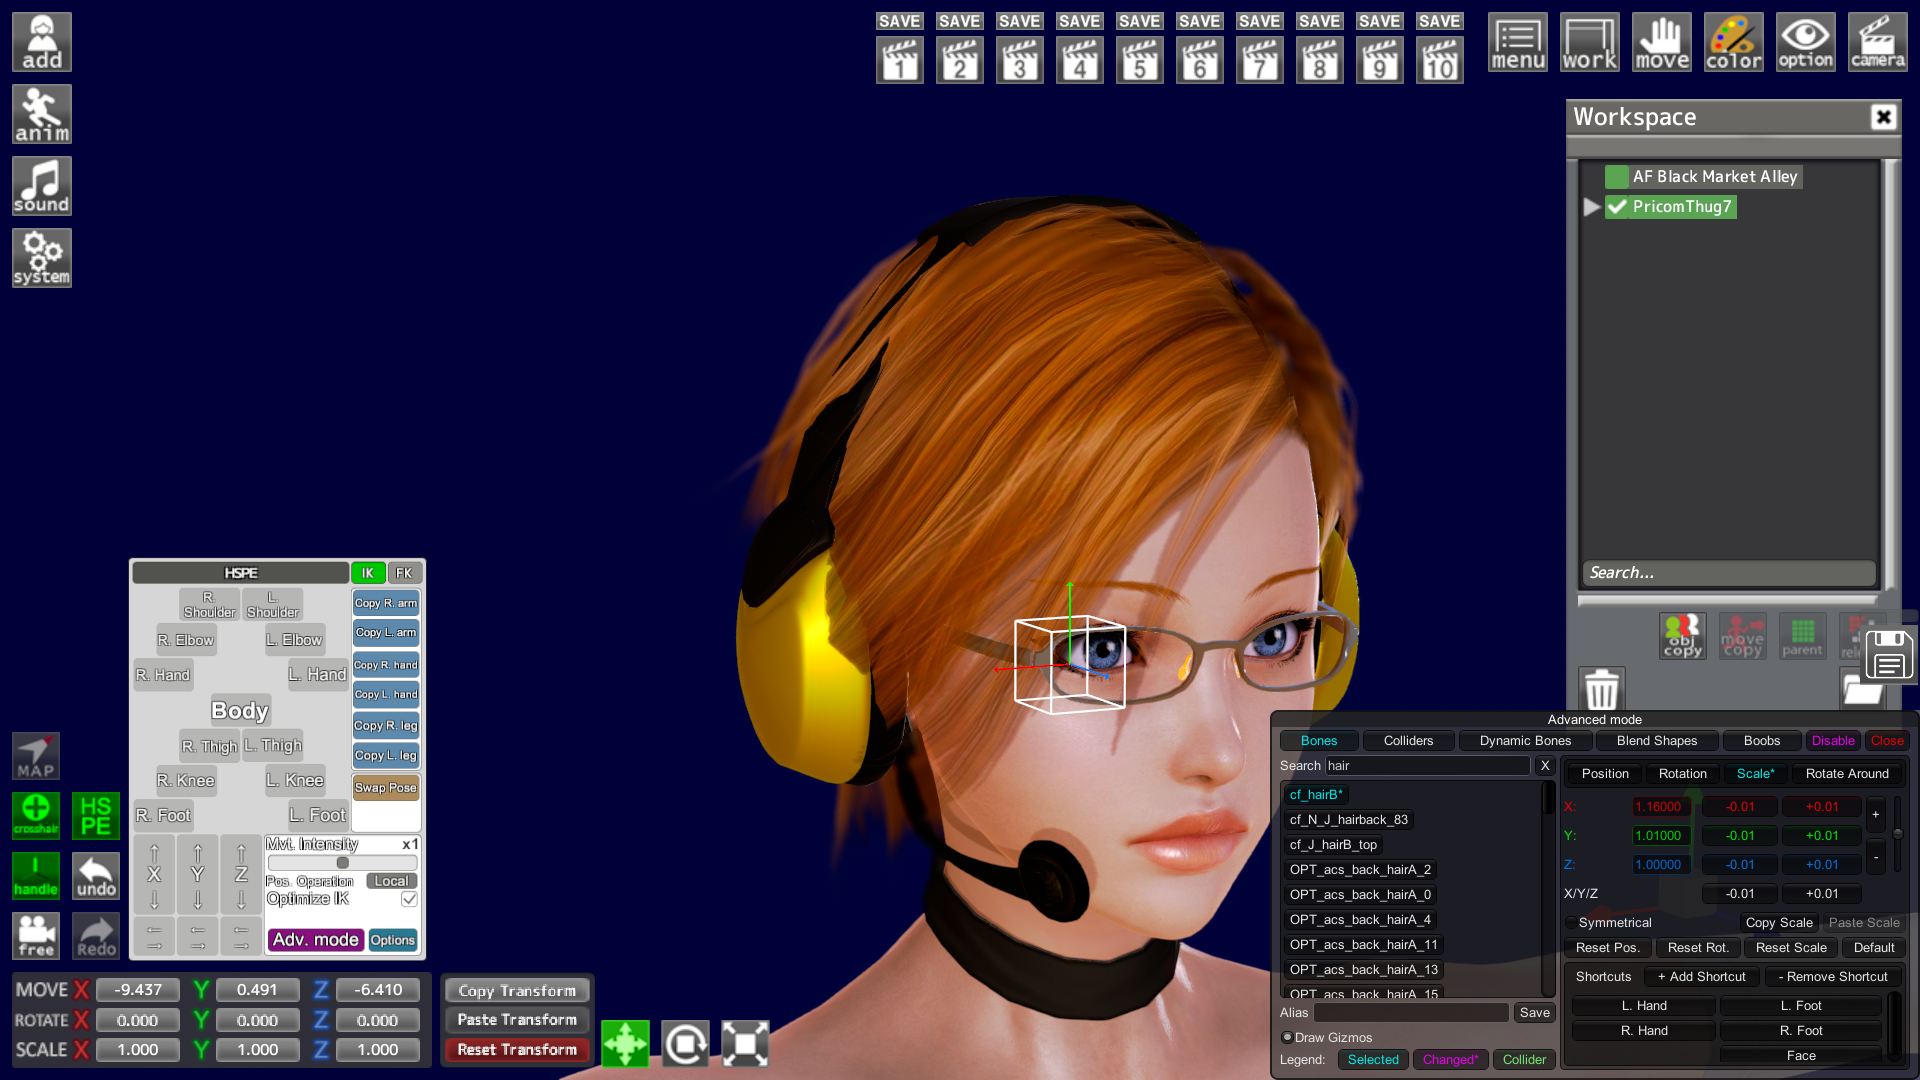Open the color palette icon
This screenshot has width=1920, height=1080.
point(1734,42)
